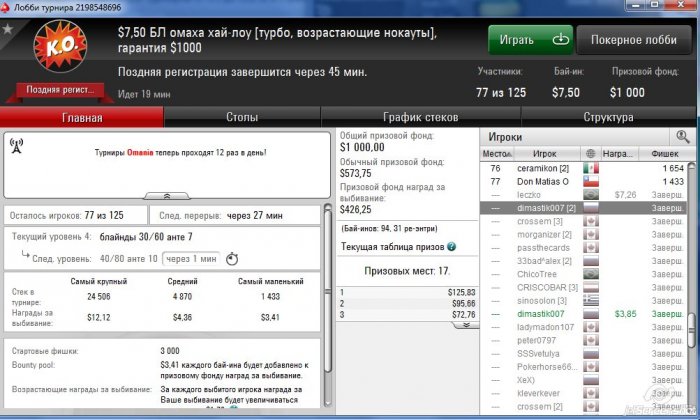Click the prize table help icon
700x420 pixels.
[x=452, y=246]
